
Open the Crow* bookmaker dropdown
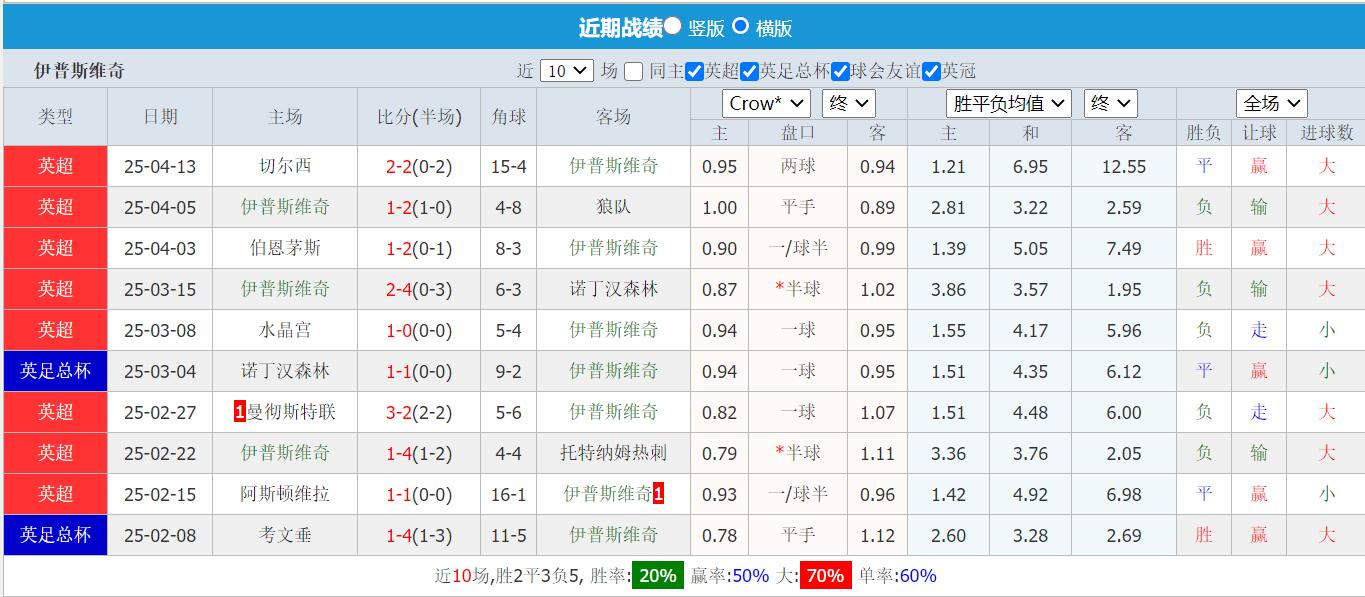(766, 102)
